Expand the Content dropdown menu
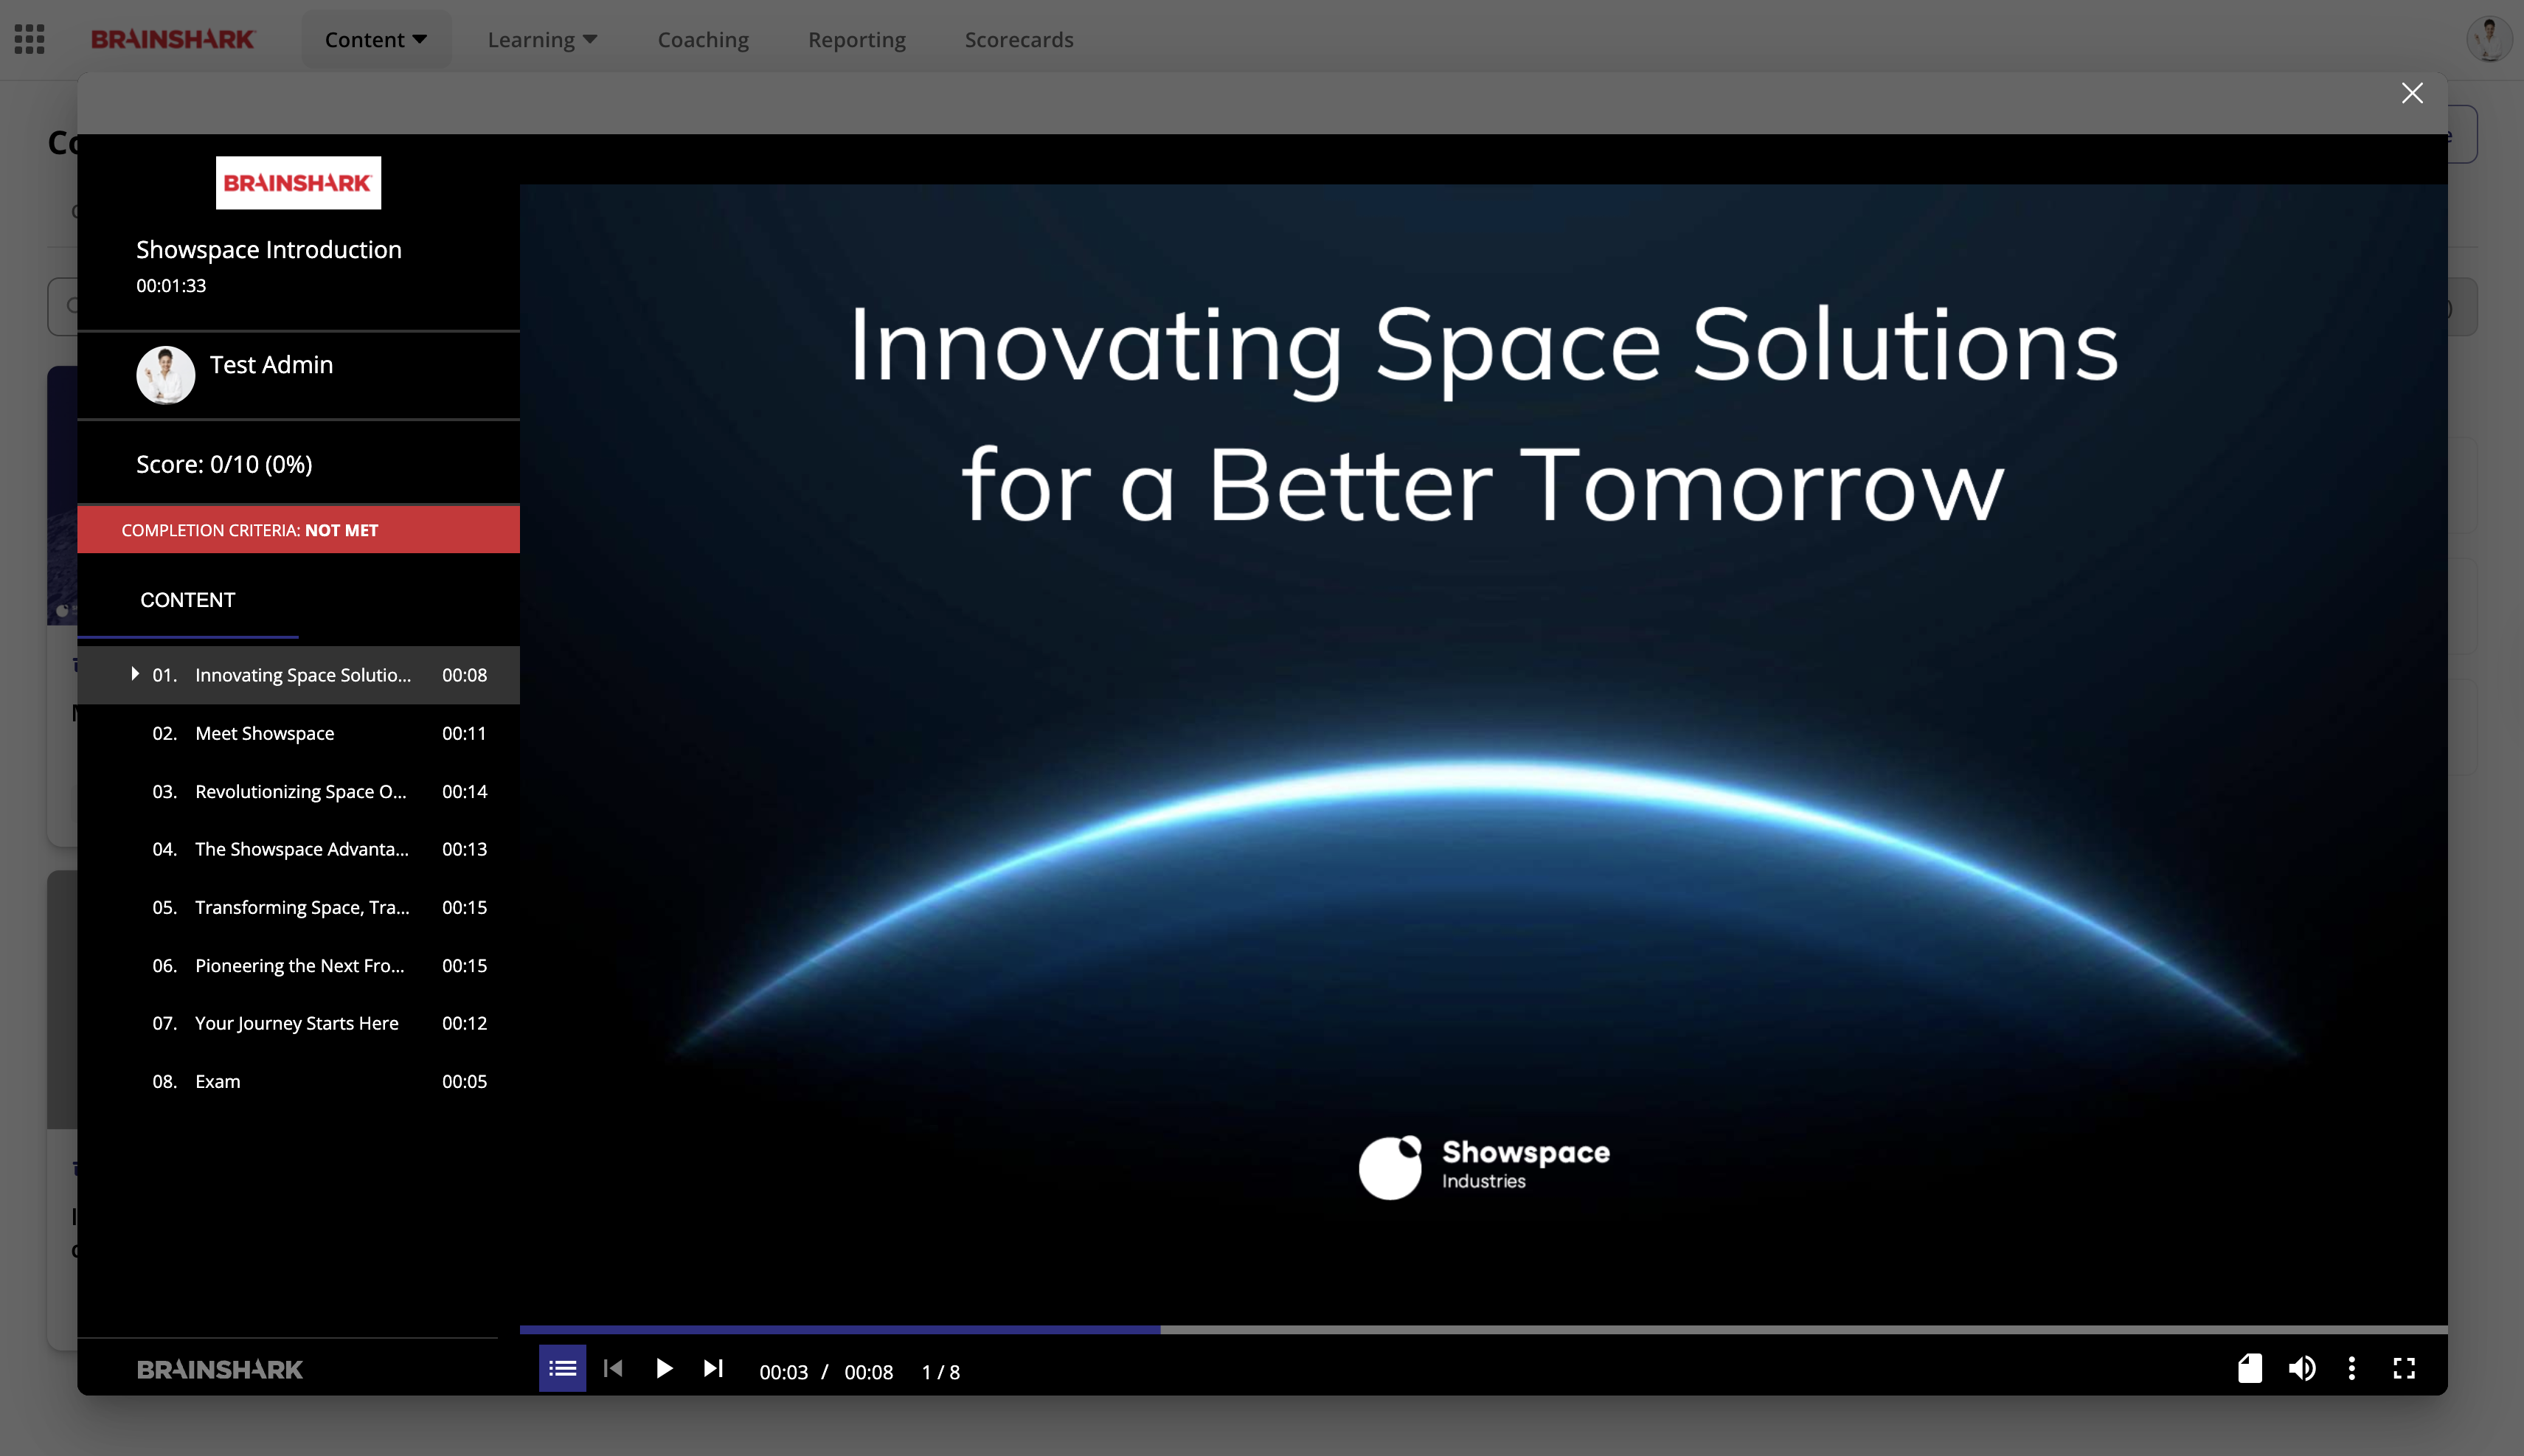The image size is (2524, 1456). pos(376,39)
